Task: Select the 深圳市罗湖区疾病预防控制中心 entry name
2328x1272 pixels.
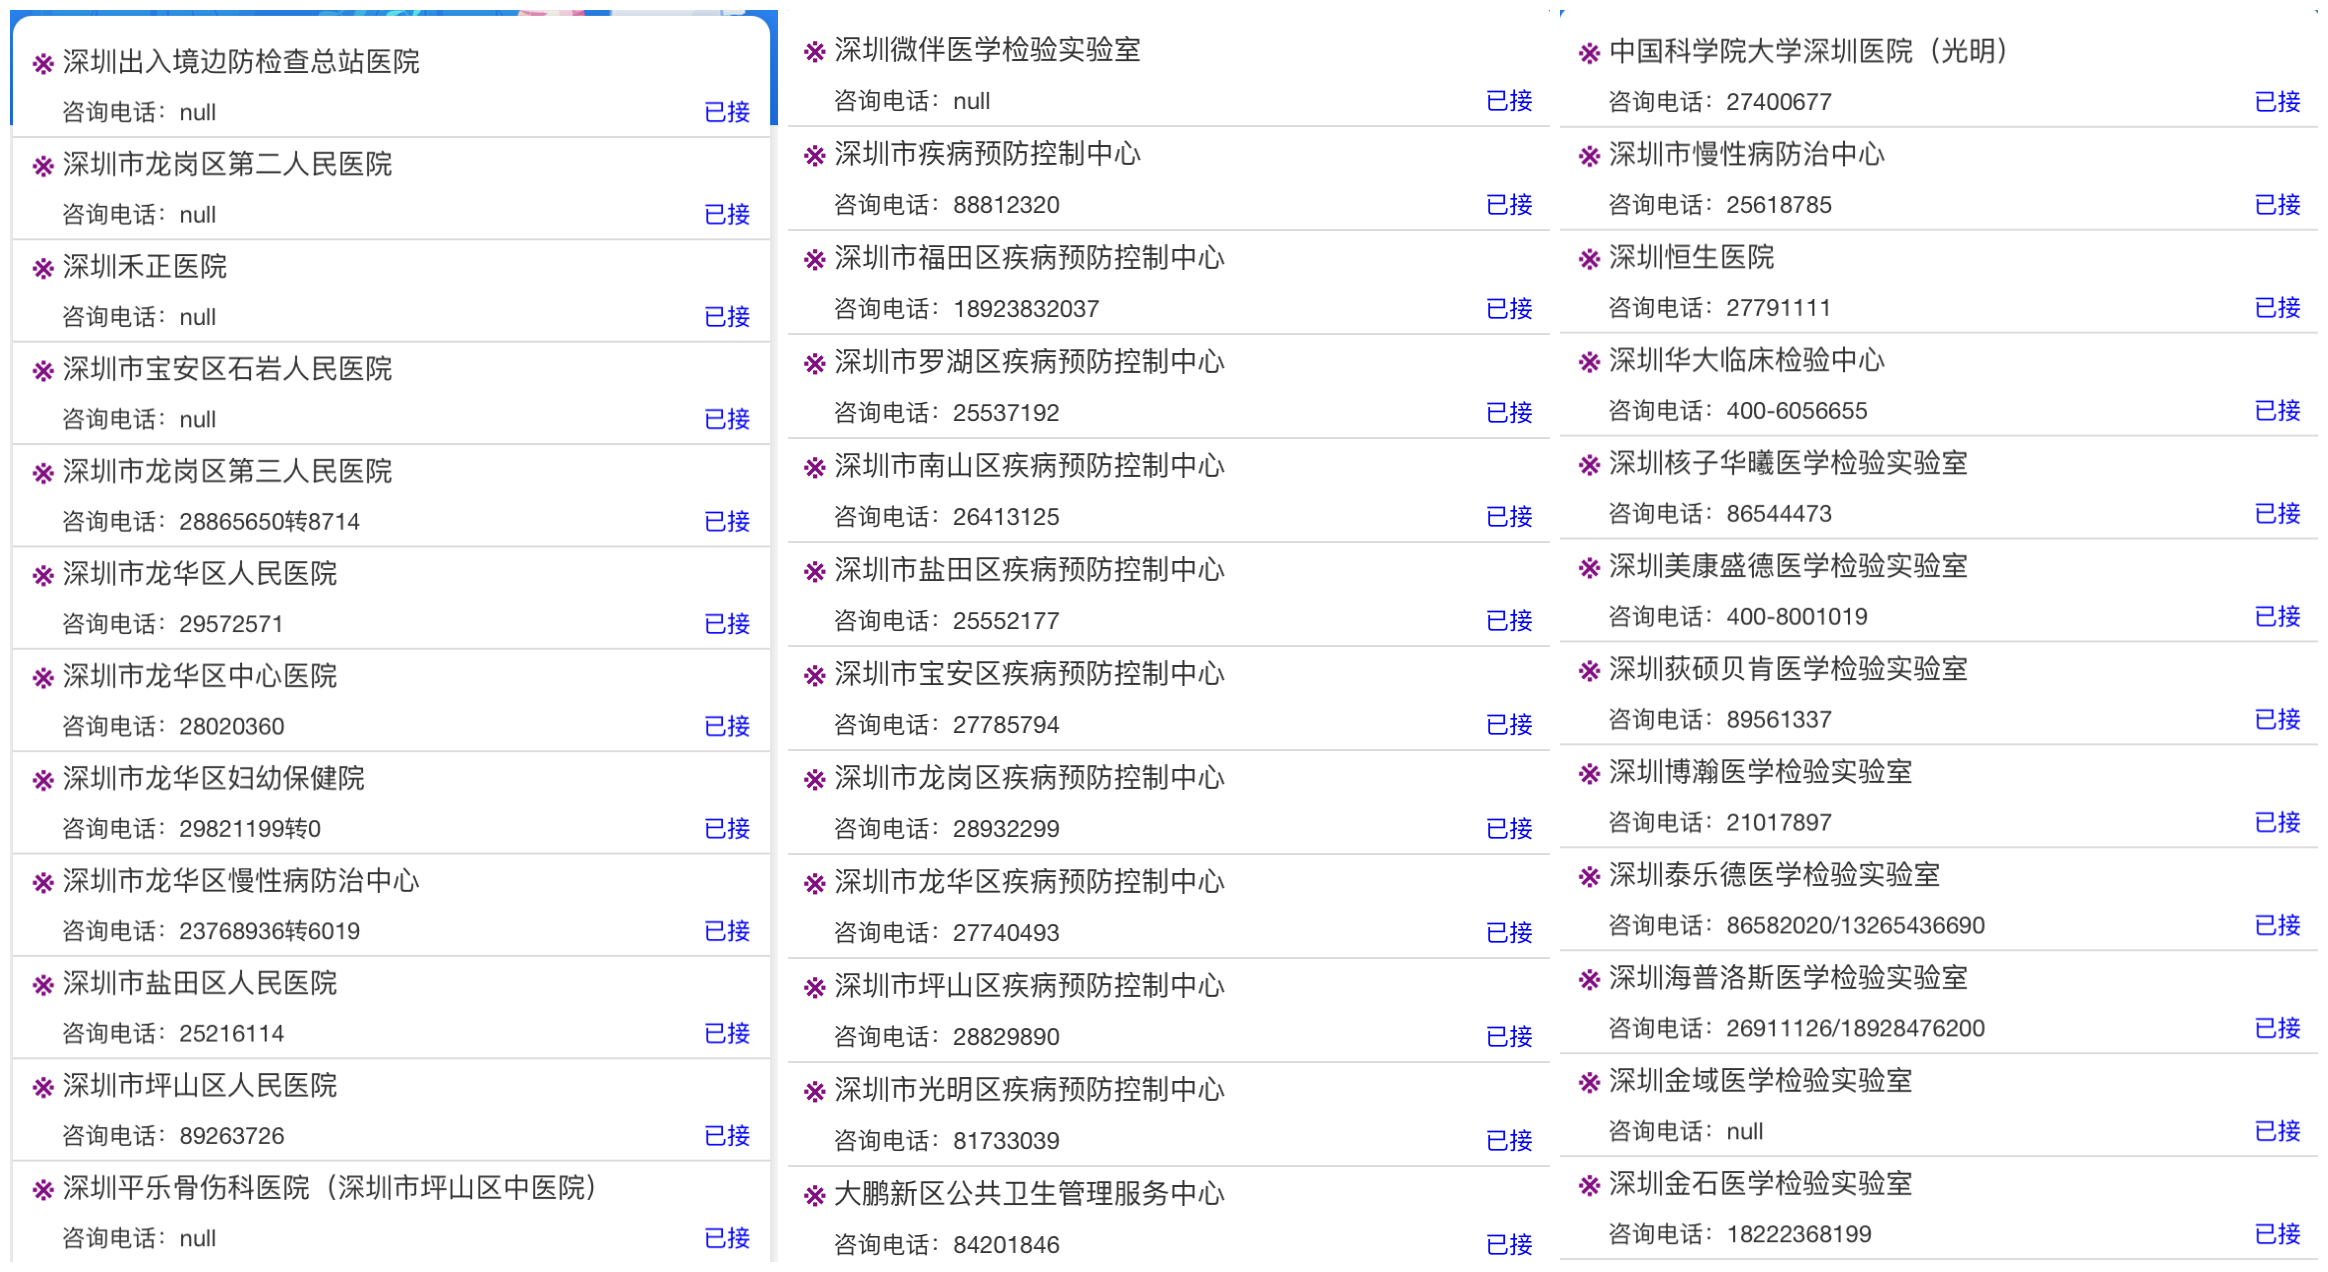Action: pos(1029,362)
